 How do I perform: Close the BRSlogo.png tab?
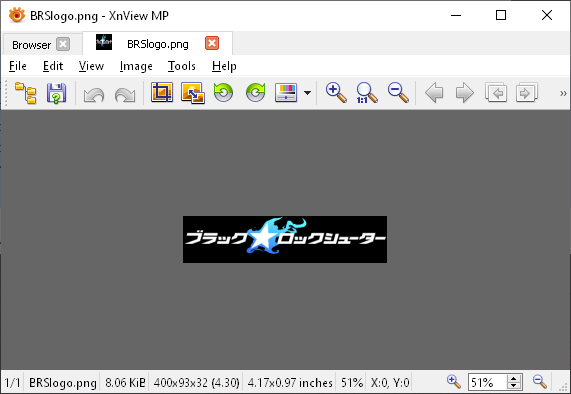[x=212, y=43]
